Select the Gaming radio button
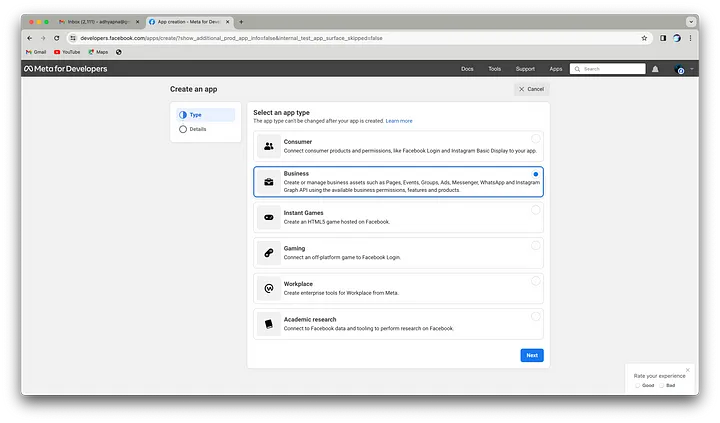Screen dimensions: 720x423 pyautogui.click(x=535, y=245)
